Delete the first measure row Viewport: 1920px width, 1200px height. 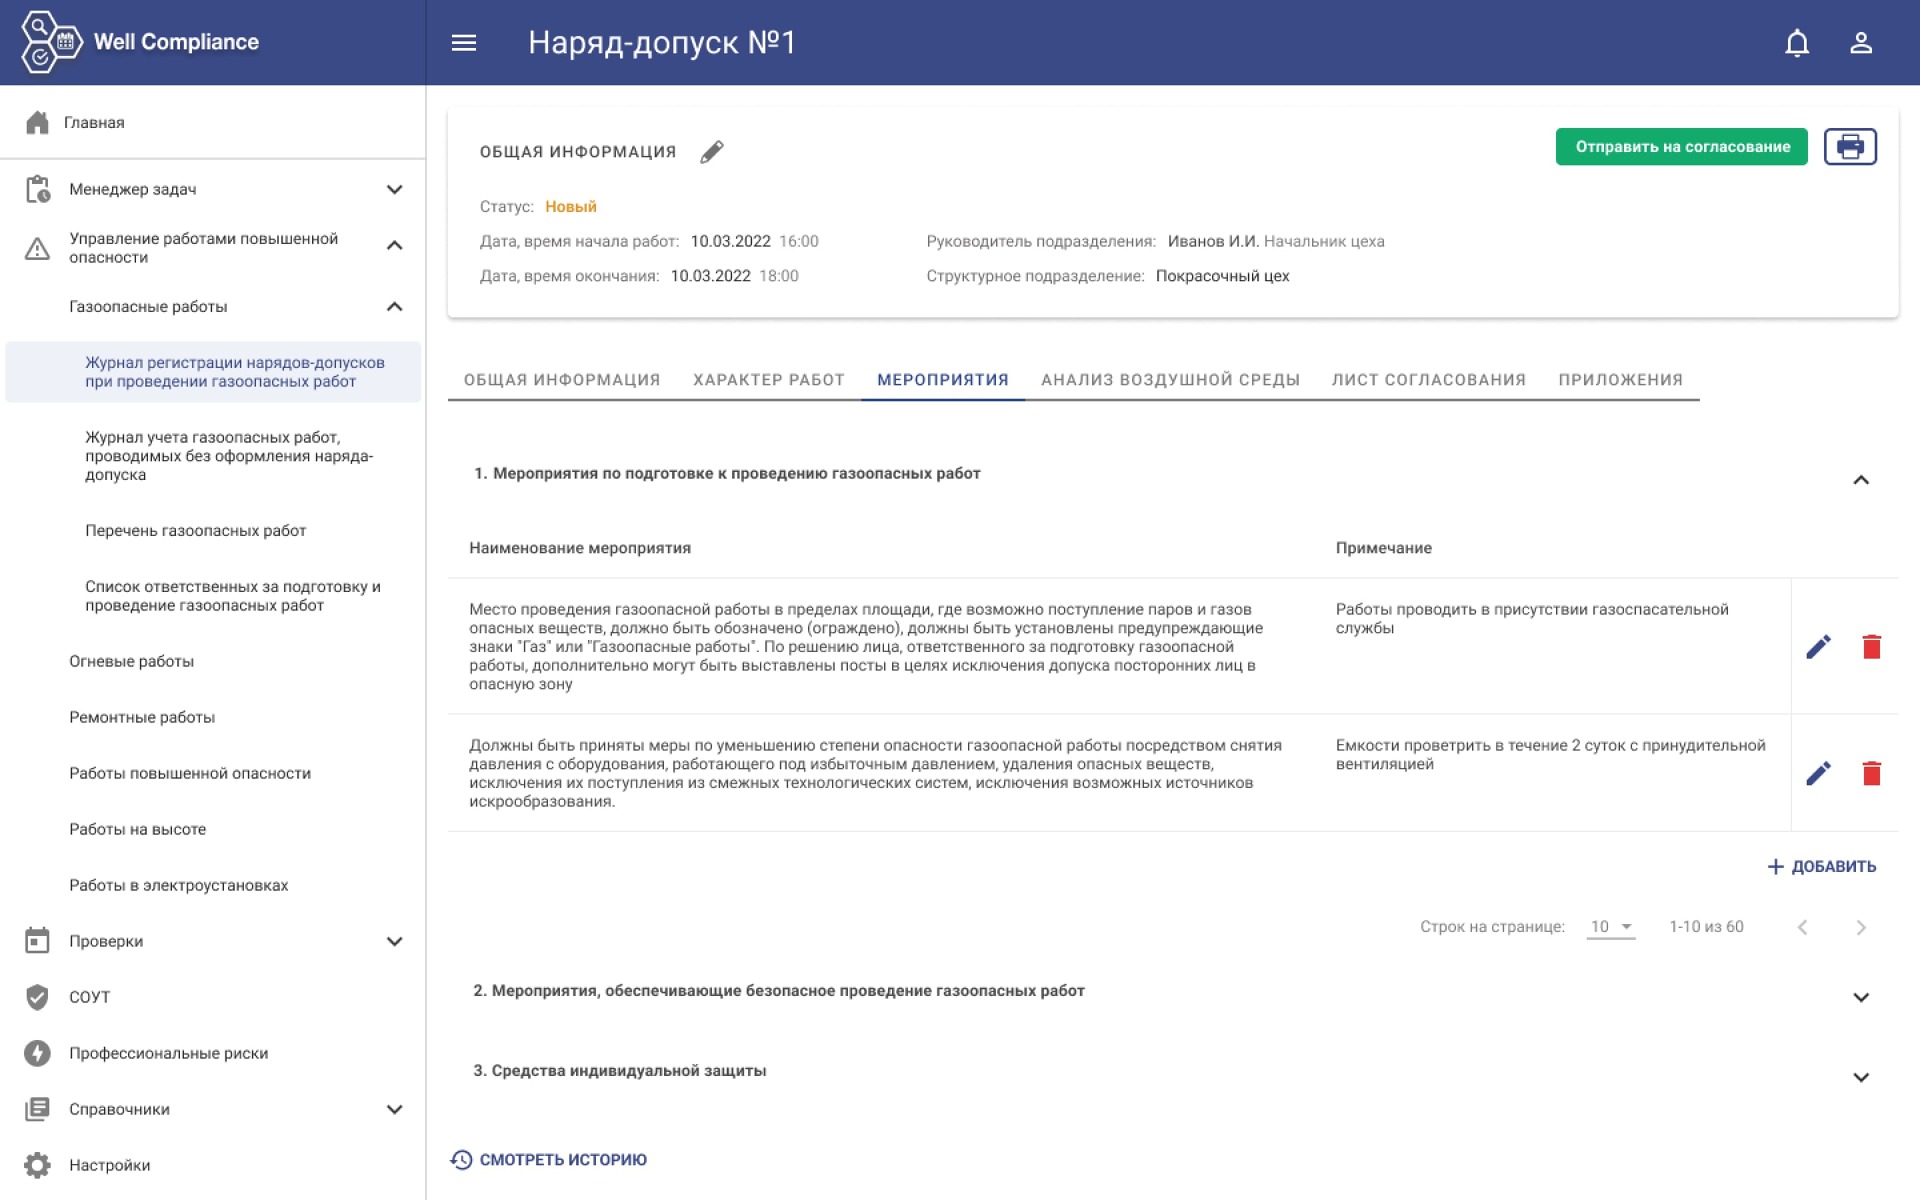click(1871, 647)
